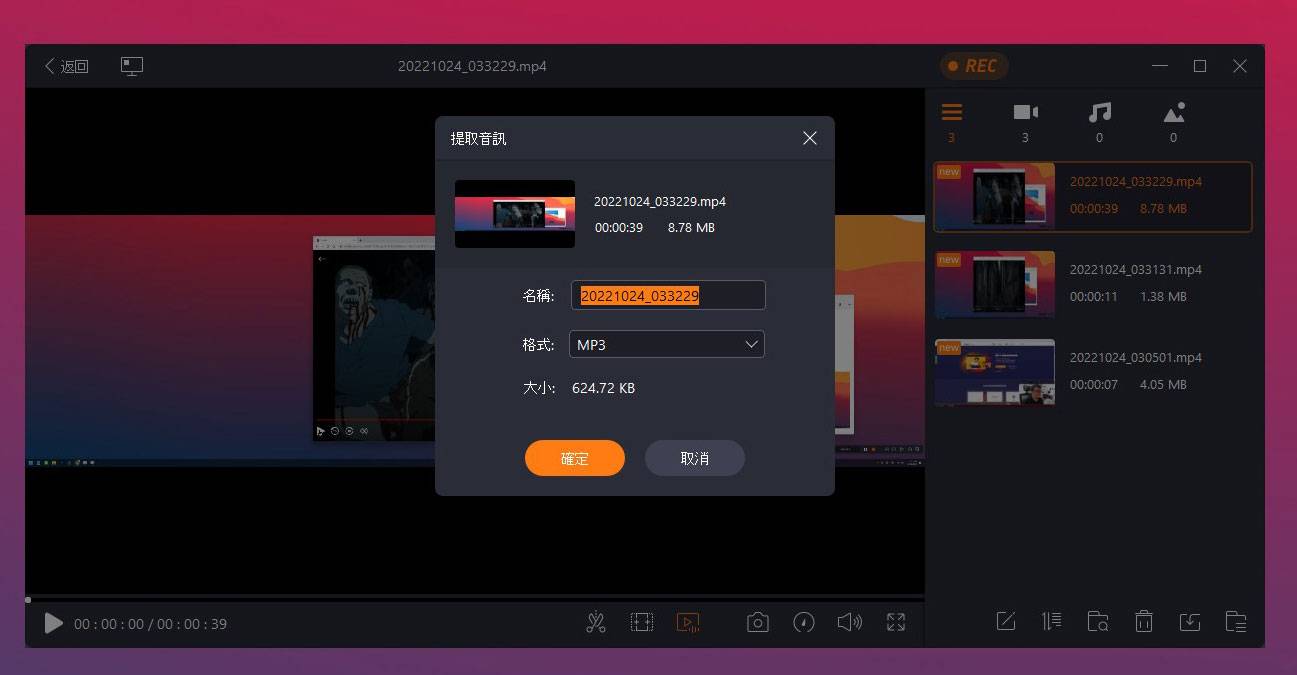Switch to the audio music note tab

1099,113
